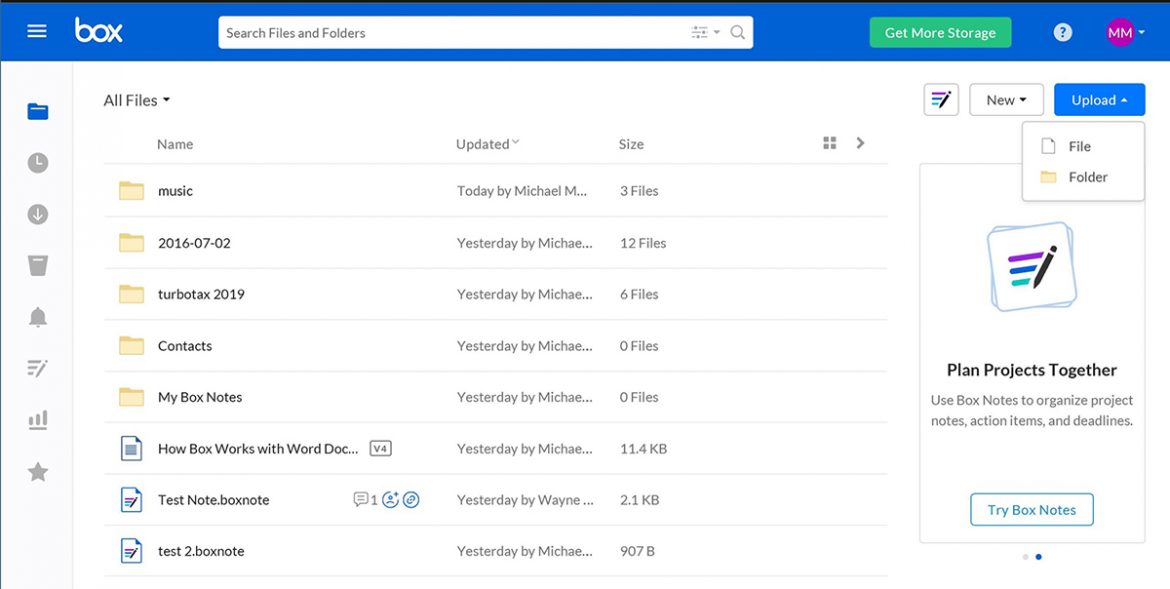
Task: Open Notifications via the bell icon
Action: point(37,316)
